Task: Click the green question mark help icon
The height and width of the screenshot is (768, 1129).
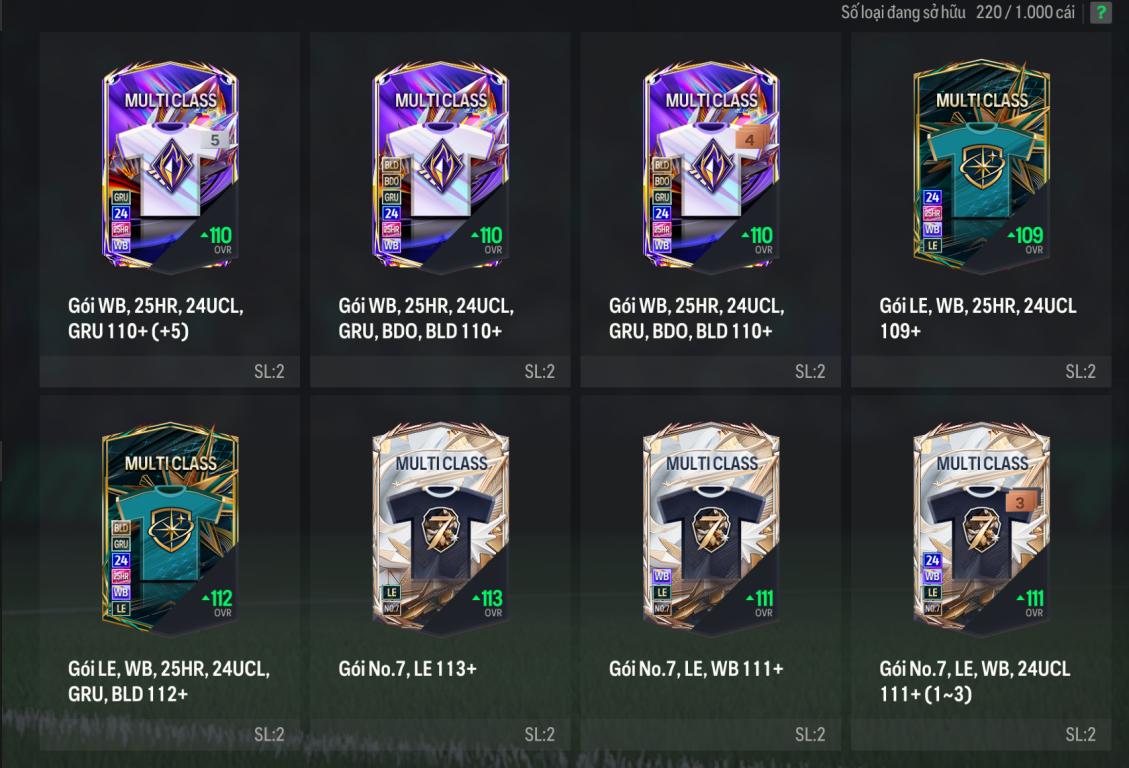Action: click(1100, 12)
